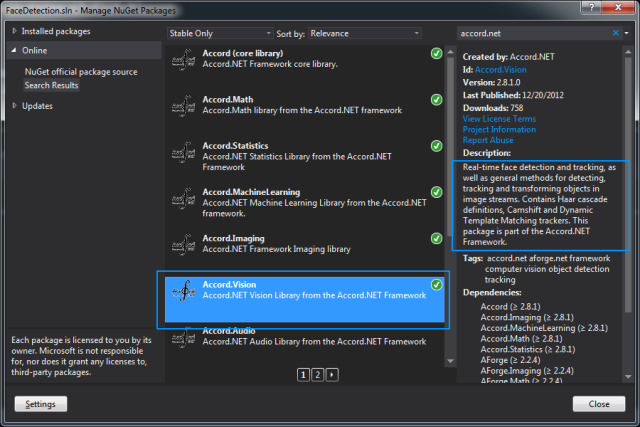Click the Accord.Math package icon
The width and height of the screenshot is (640, 427).
pyautogui.click(x=184, y=107)
